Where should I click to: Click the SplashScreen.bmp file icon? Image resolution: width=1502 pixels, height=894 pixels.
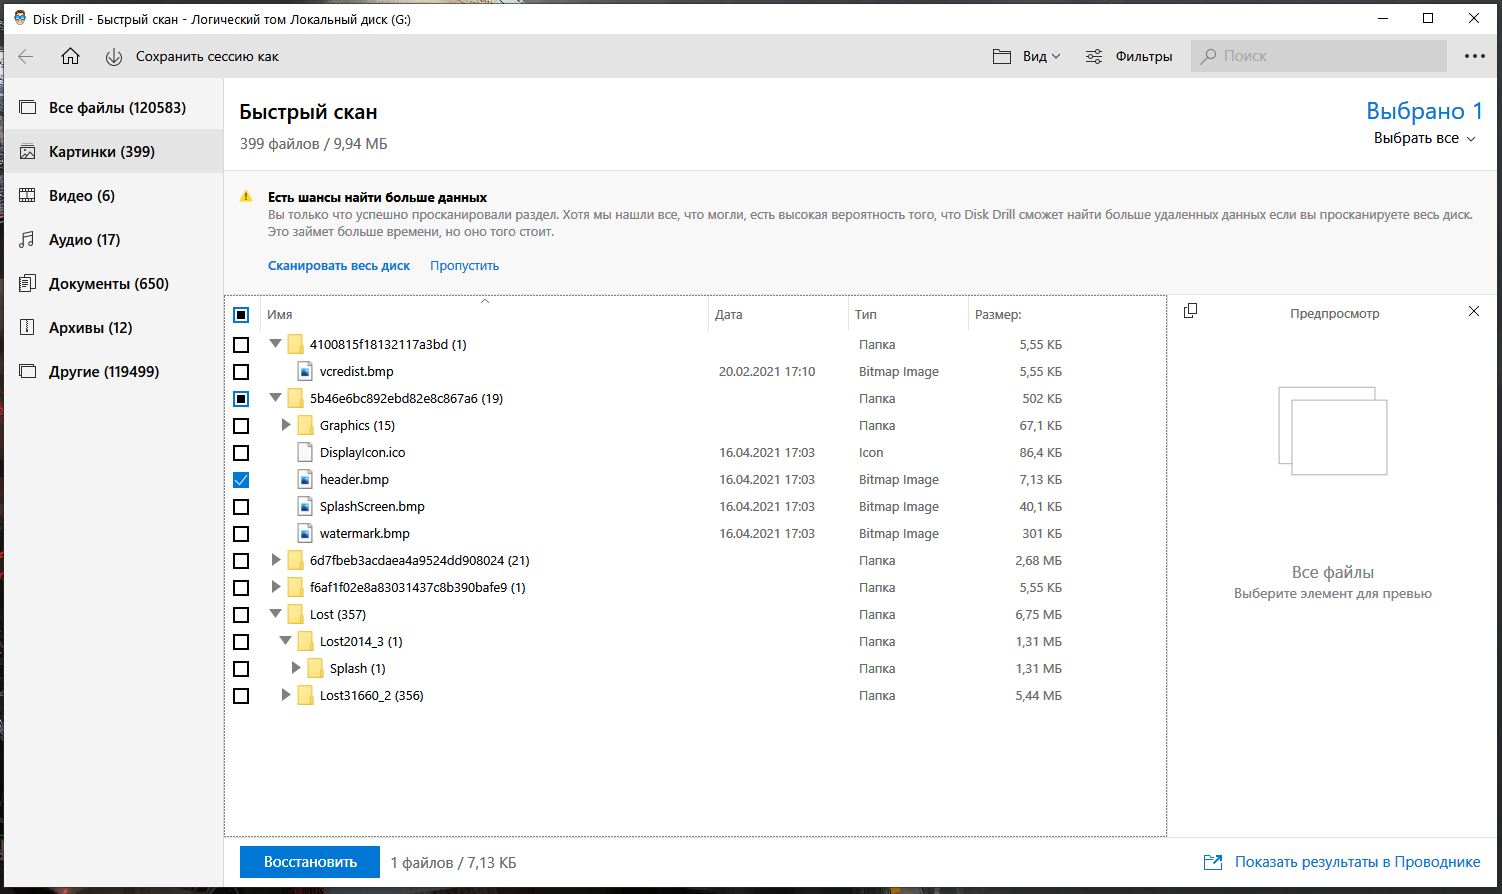point(305,506)
